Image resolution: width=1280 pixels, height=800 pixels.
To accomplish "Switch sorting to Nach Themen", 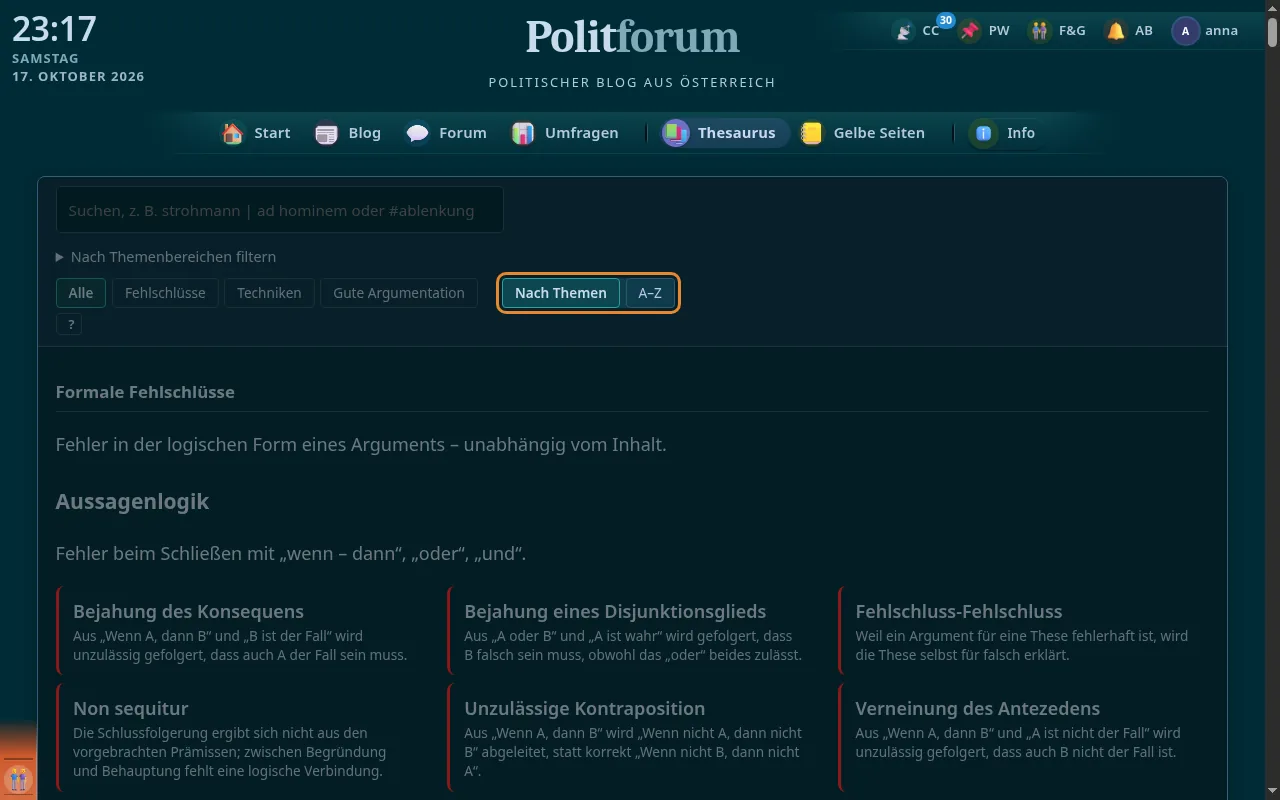I will [x=561, y=293].
